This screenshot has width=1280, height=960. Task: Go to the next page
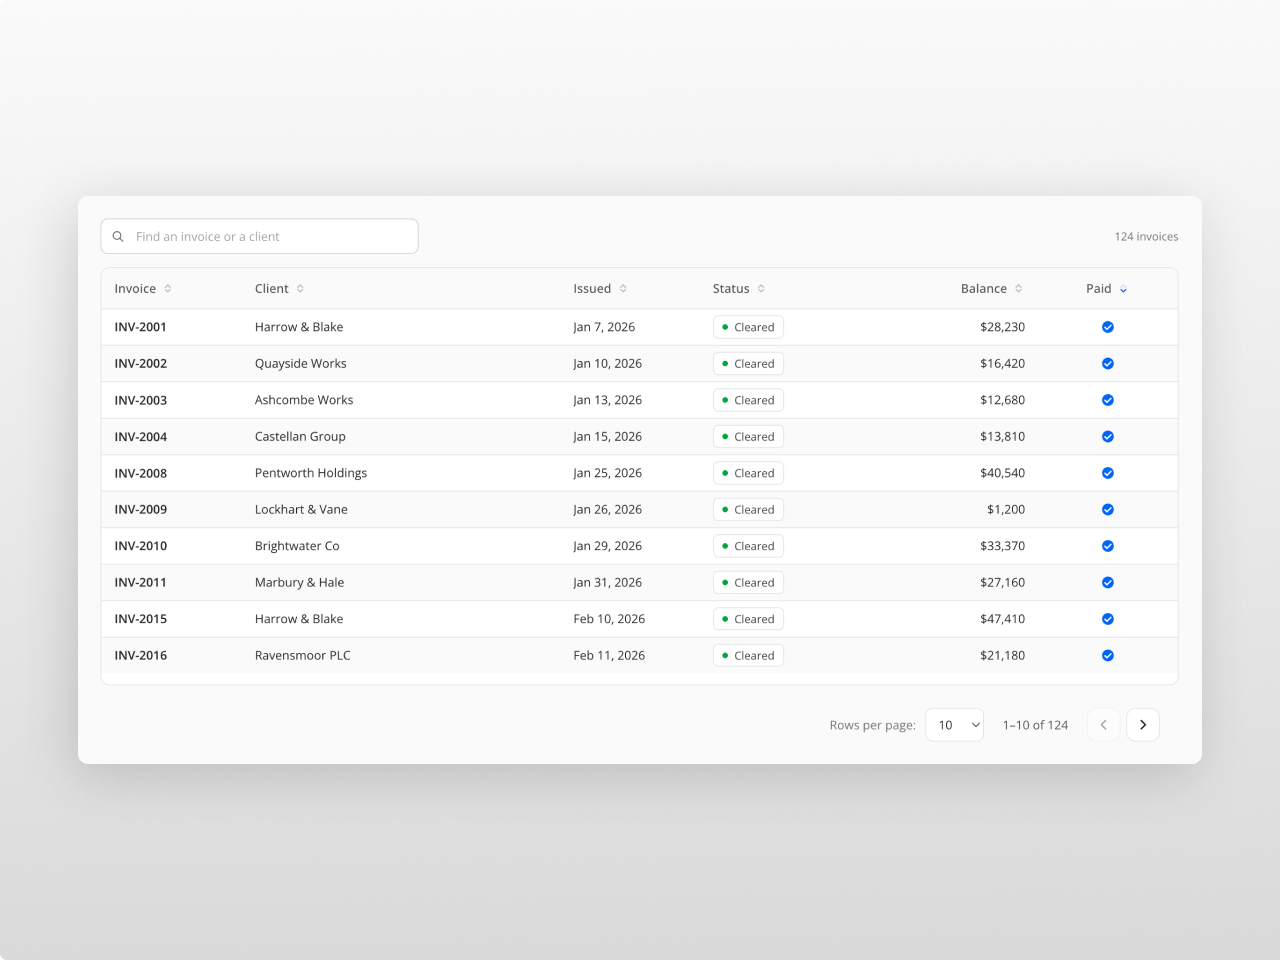click(1143, 725)
